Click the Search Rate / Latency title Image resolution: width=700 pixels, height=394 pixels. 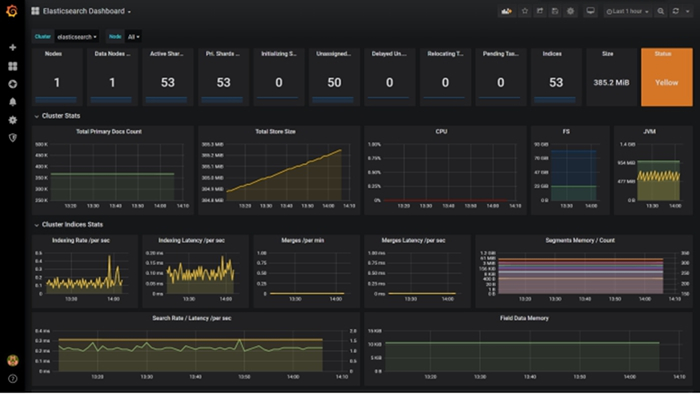coord(192,318)
